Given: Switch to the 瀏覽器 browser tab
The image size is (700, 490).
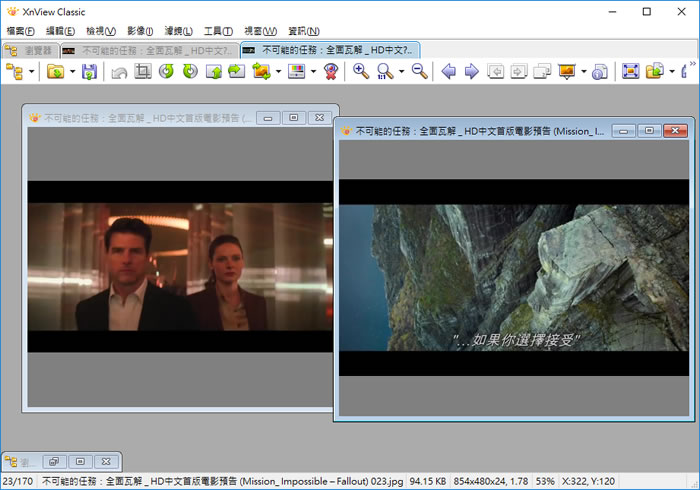Looking at the screenshot, I should click(x=30, y=51).
